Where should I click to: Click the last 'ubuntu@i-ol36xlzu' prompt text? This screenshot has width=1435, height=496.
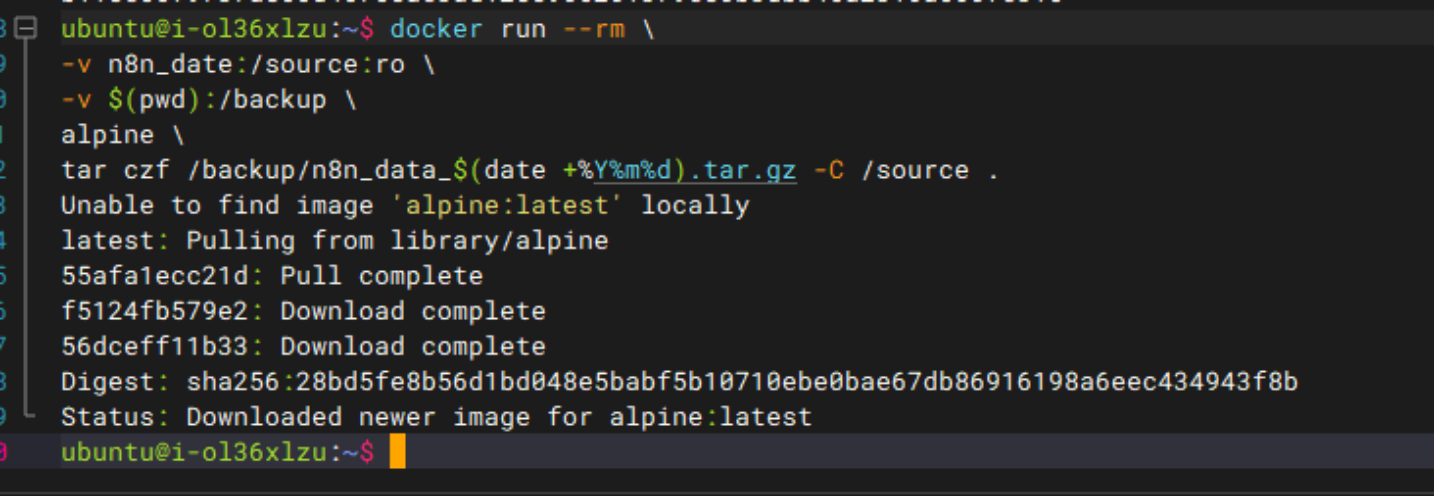pyautogui.click(x=194, y=452)
